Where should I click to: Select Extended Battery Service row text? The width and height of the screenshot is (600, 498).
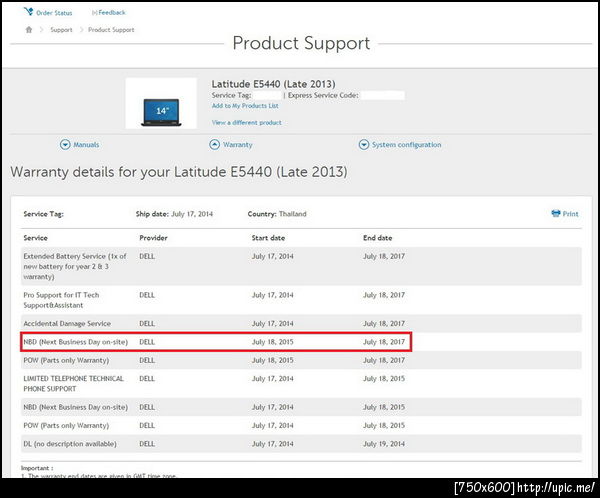pos(75,266)
